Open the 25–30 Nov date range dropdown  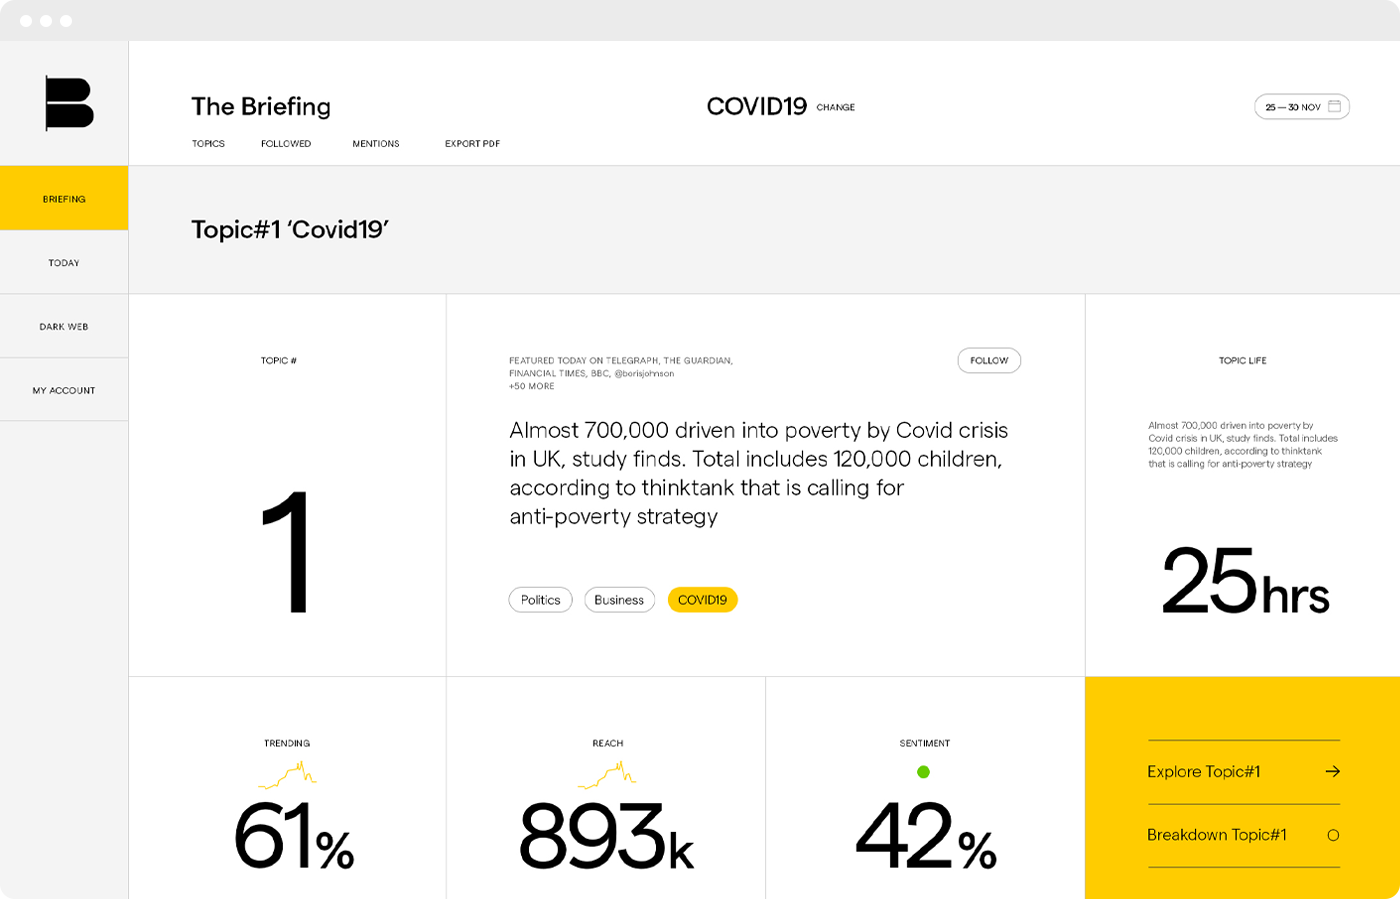(1293, 107)
